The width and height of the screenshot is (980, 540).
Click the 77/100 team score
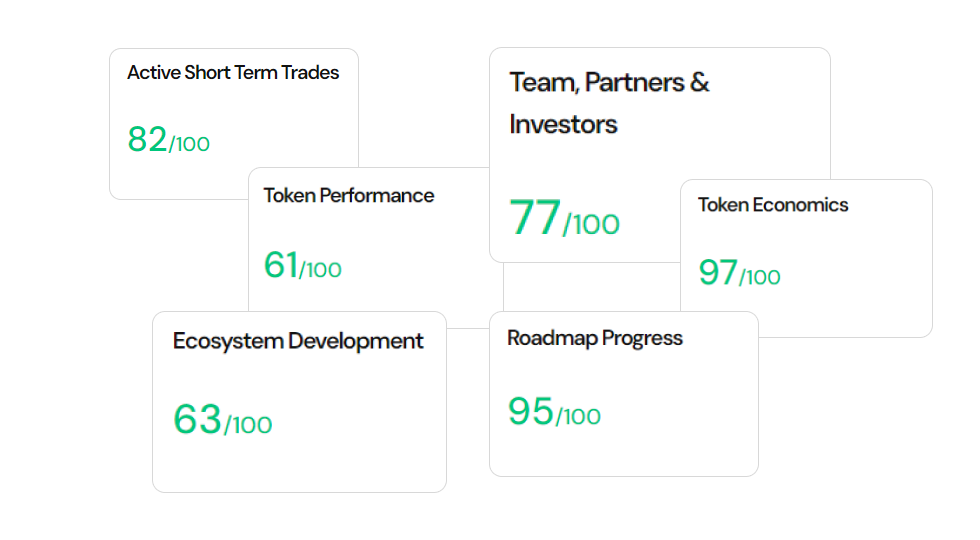coord(564,218)
